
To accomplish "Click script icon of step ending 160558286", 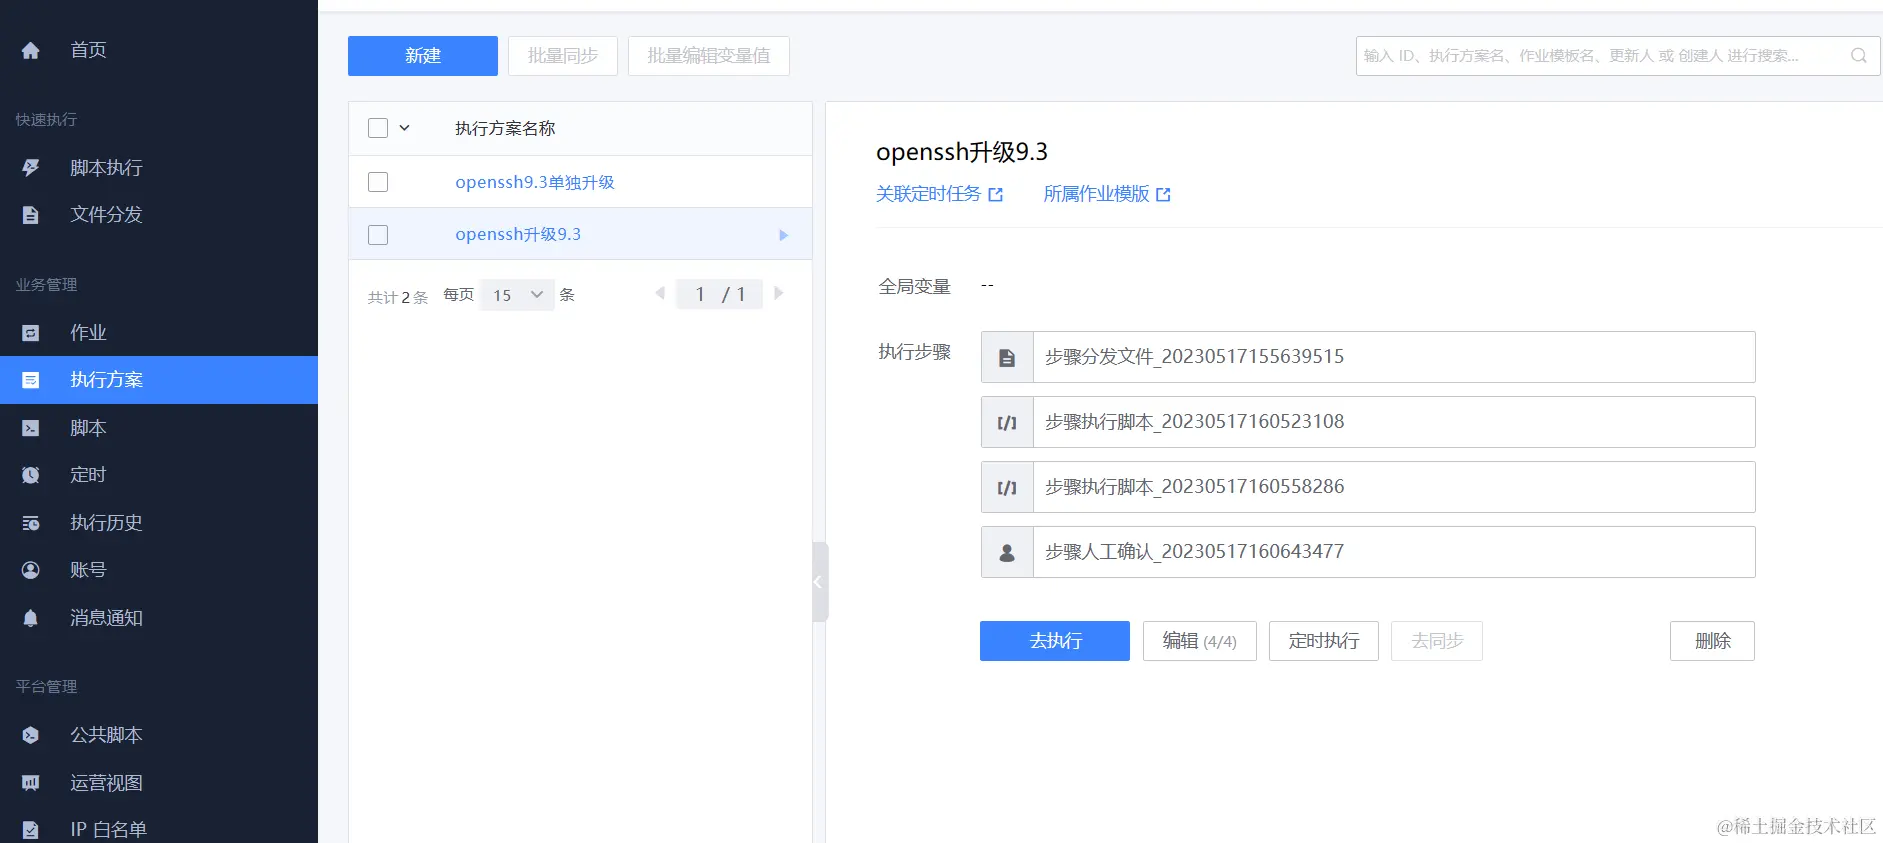I will tap(1007, 487).
